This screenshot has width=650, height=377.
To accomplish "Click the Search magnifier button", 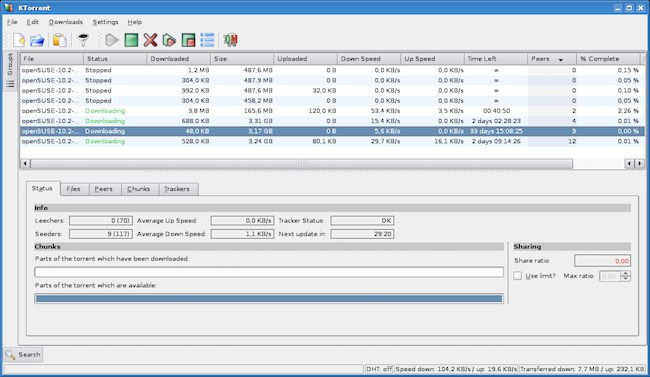I will (x=23, y=355).
